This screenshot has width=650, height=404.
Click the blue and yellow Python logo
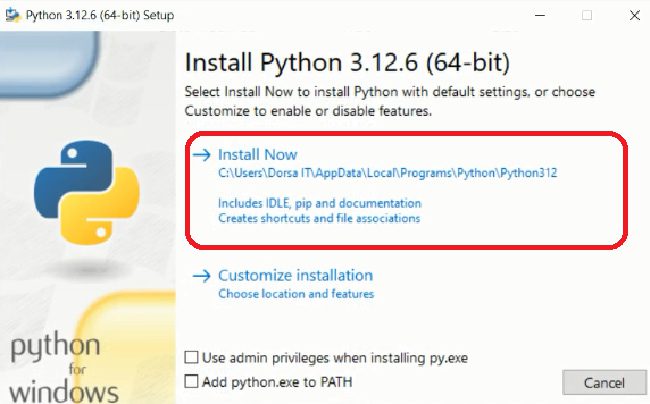87,192
